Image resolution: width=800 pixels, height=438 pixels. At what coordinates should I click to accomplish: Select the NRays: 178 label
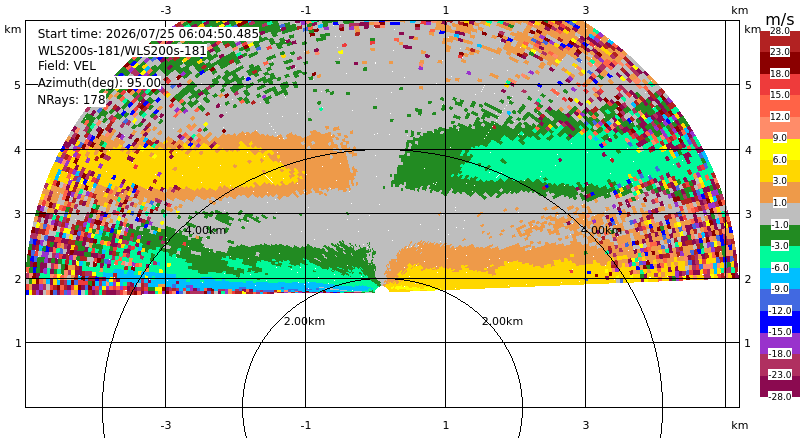71,100
